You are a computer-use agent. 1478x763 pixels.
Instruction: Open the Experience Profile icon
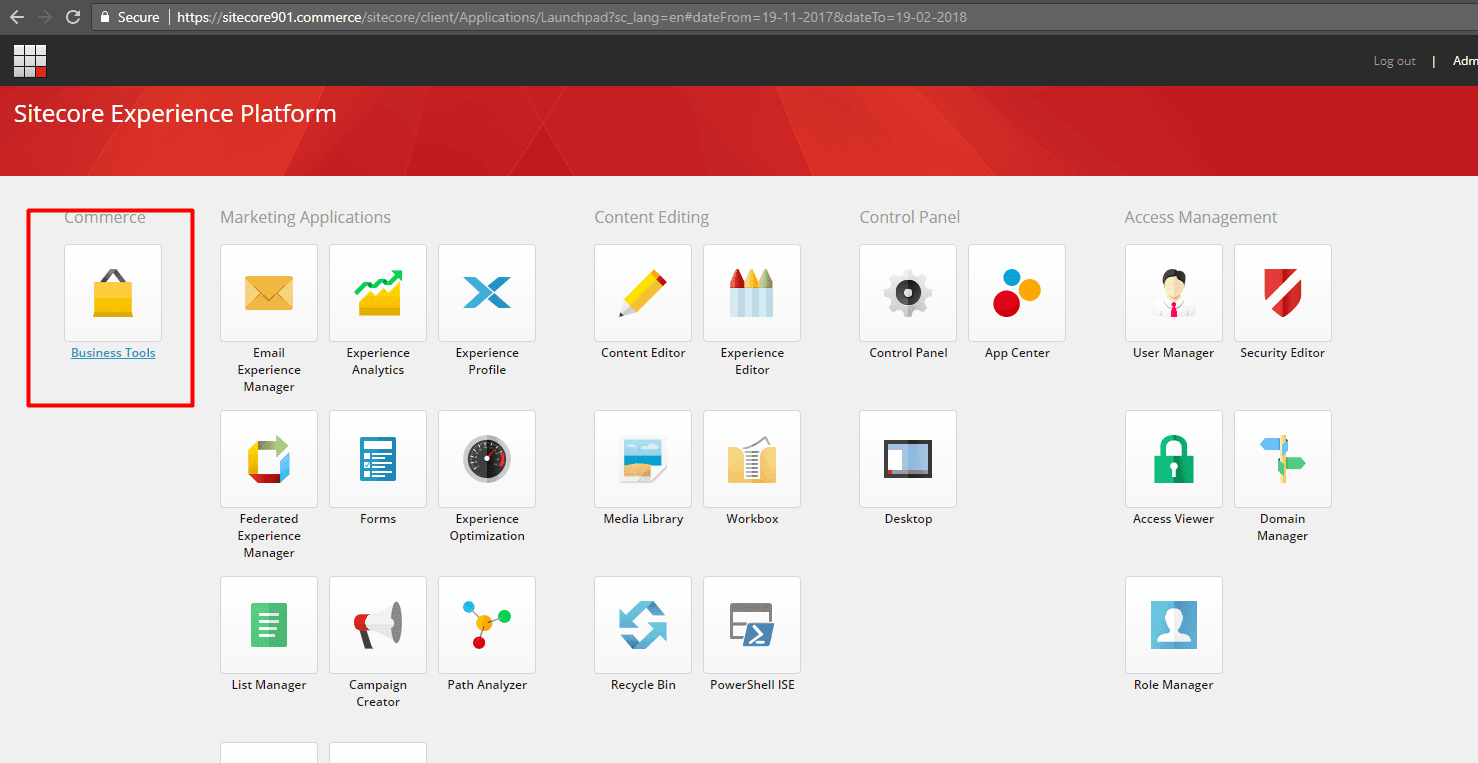[x=487, y=293]
